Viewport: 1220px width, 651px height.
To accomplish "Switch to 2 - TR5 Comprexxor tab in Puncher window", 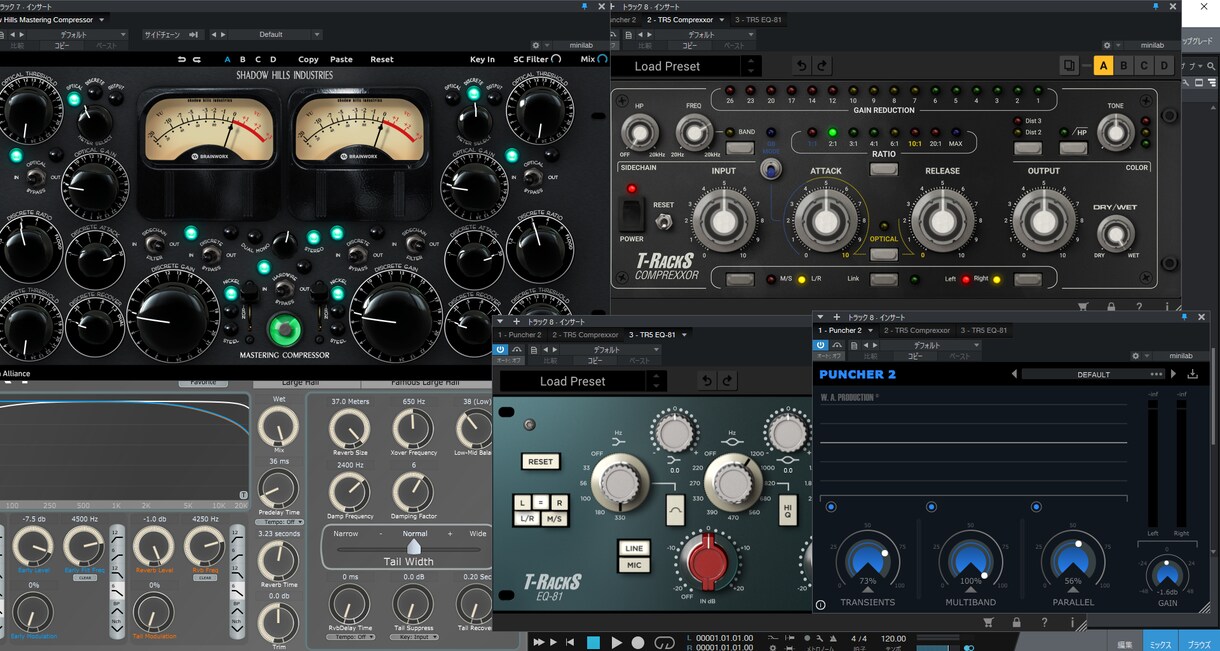I will click(x=917, y=330).
